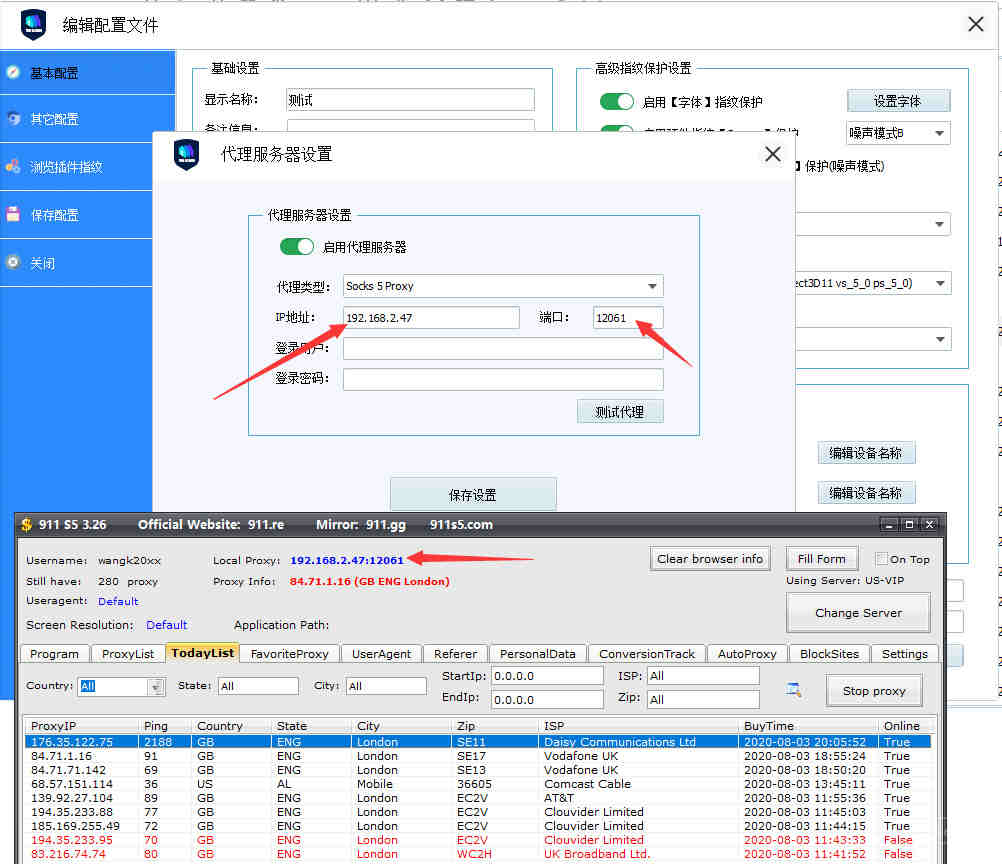Minimize the 911 S5 window
Viewport: 1002px width, 864px height.
888,525
